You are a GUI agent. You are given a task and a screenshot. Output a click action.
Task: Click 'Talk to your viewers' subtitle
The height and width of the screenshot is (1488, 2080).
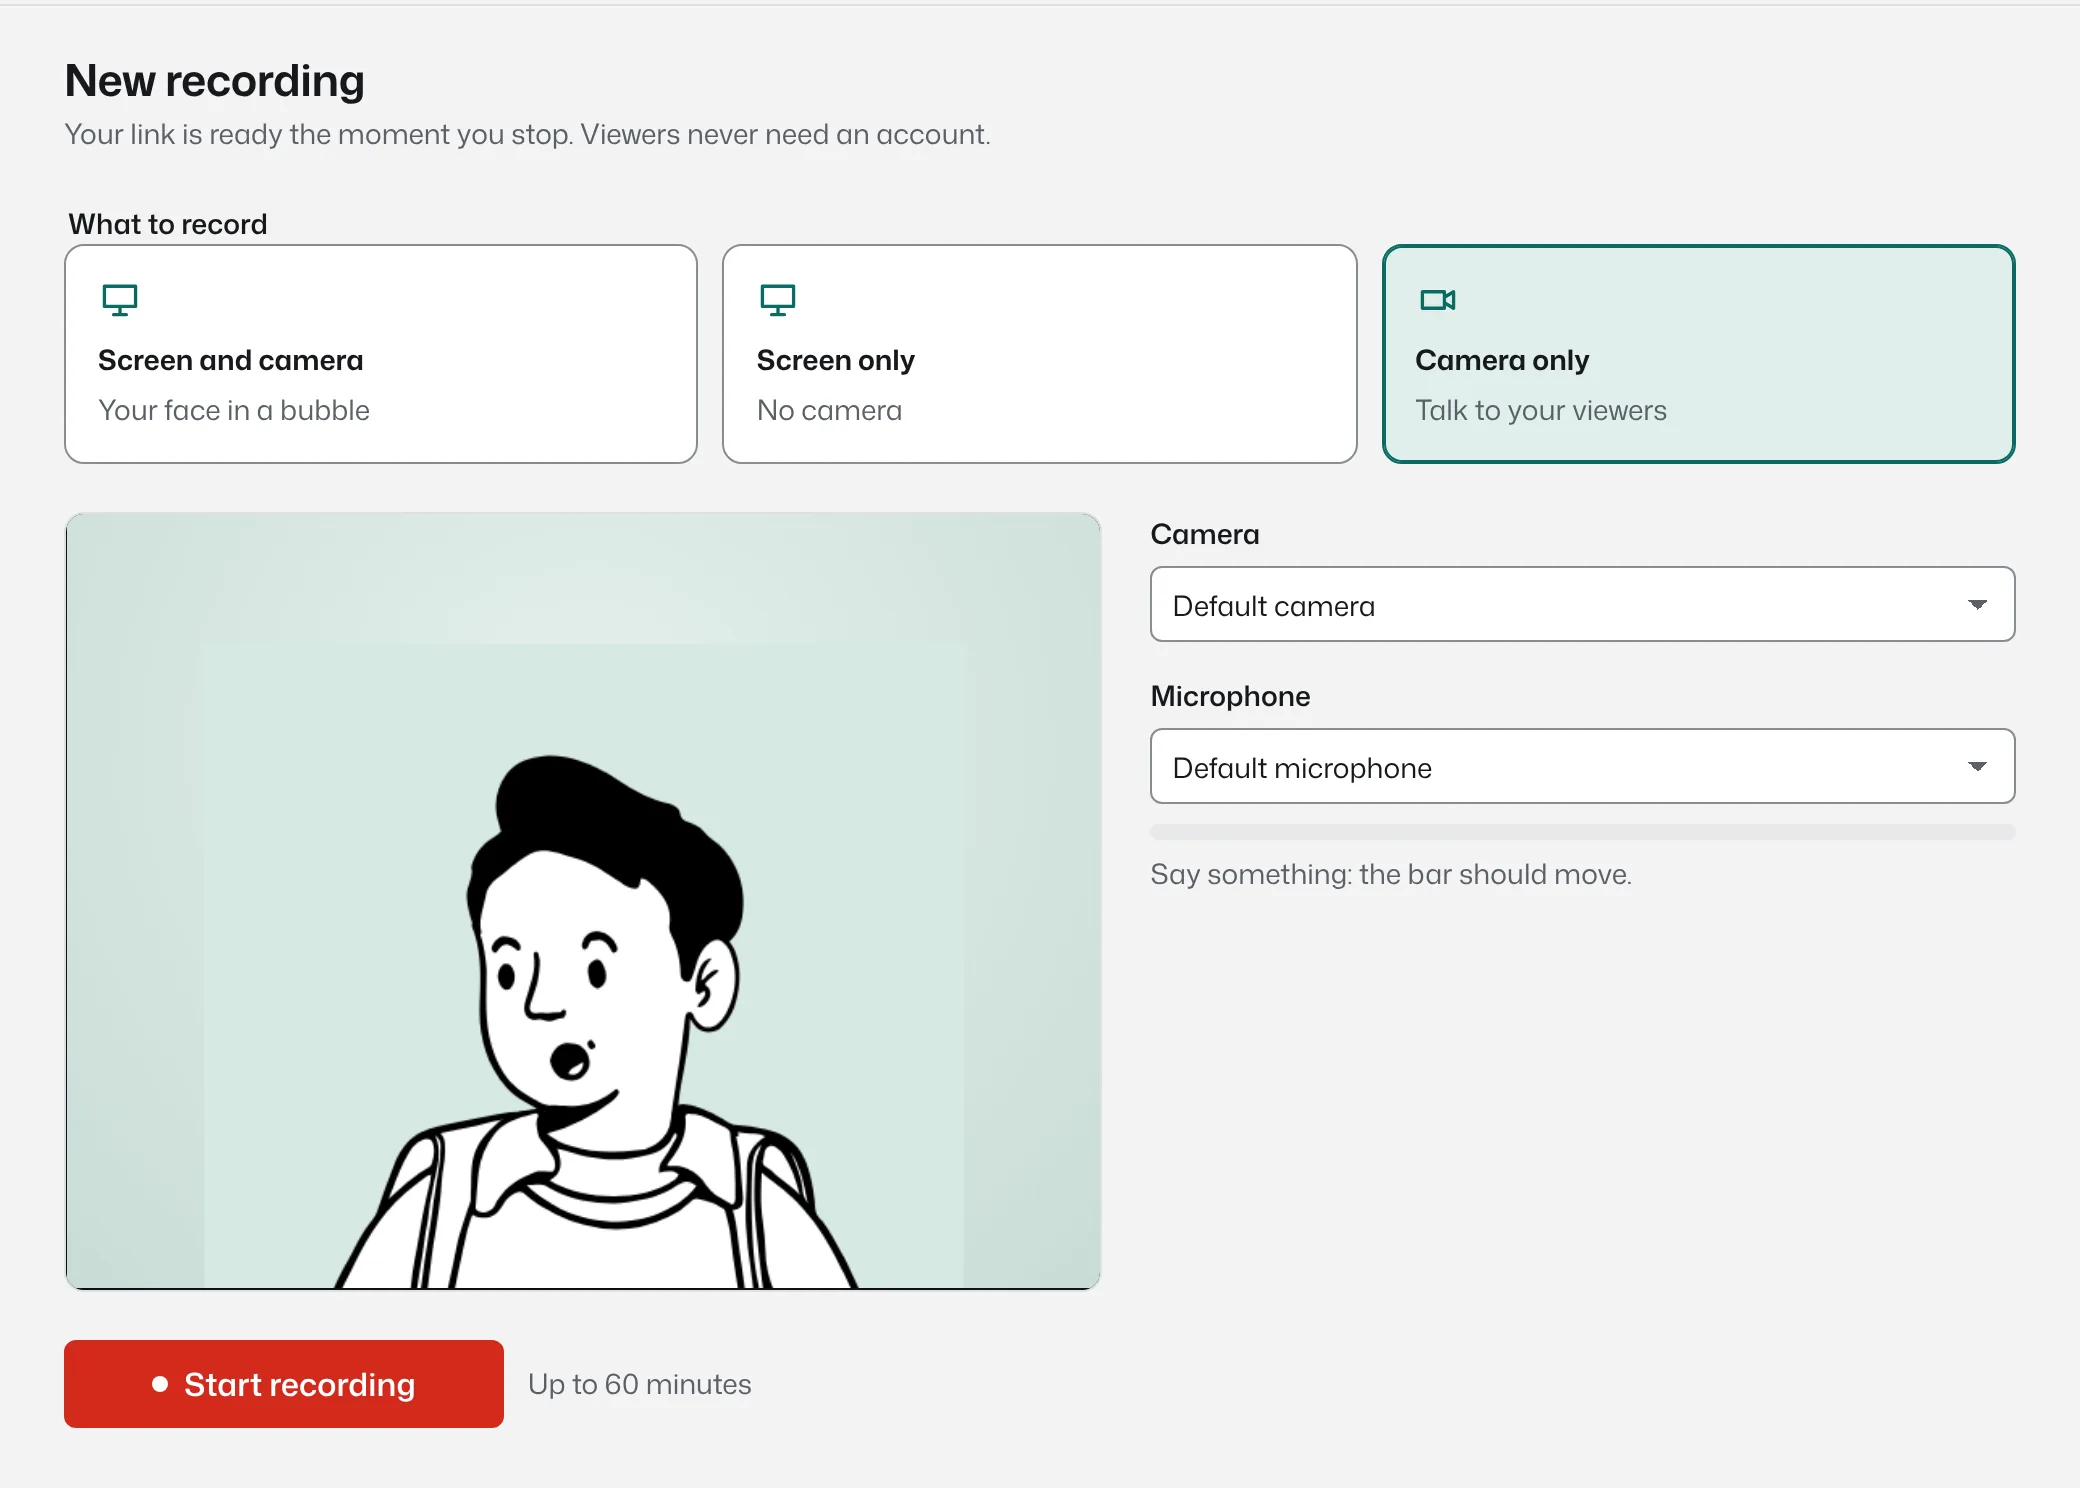pos(1541,410)
